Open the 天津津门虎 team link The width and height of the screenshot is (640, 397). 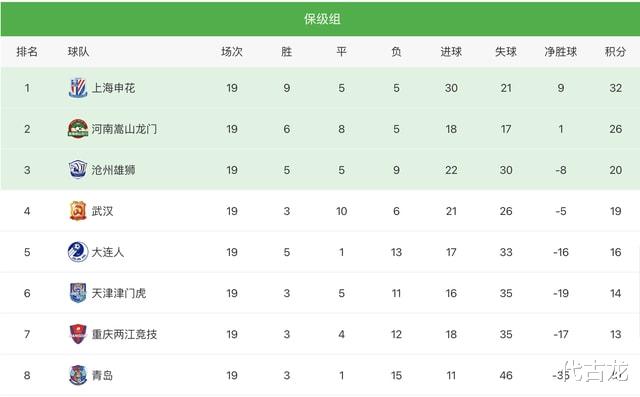(119, 293)
